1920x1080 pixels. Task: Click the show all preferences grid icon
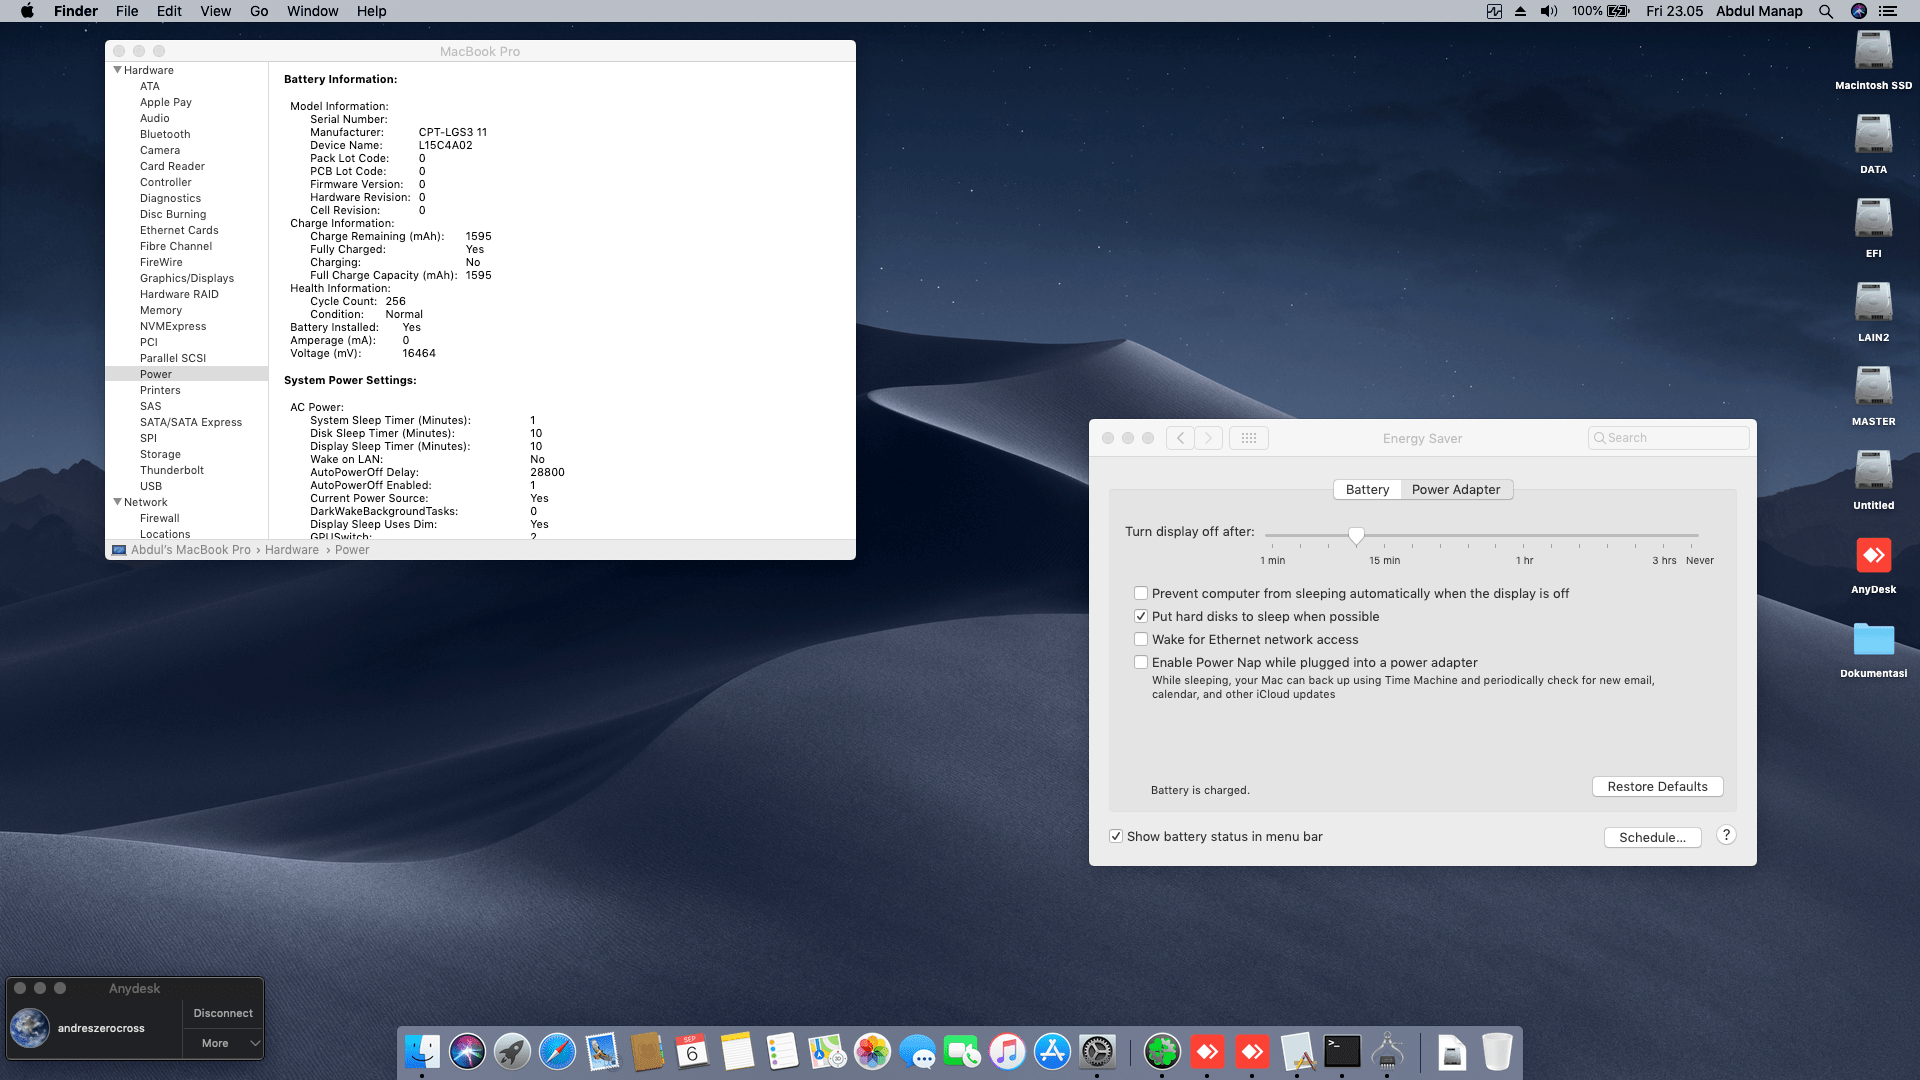(x=1248, y=438)
